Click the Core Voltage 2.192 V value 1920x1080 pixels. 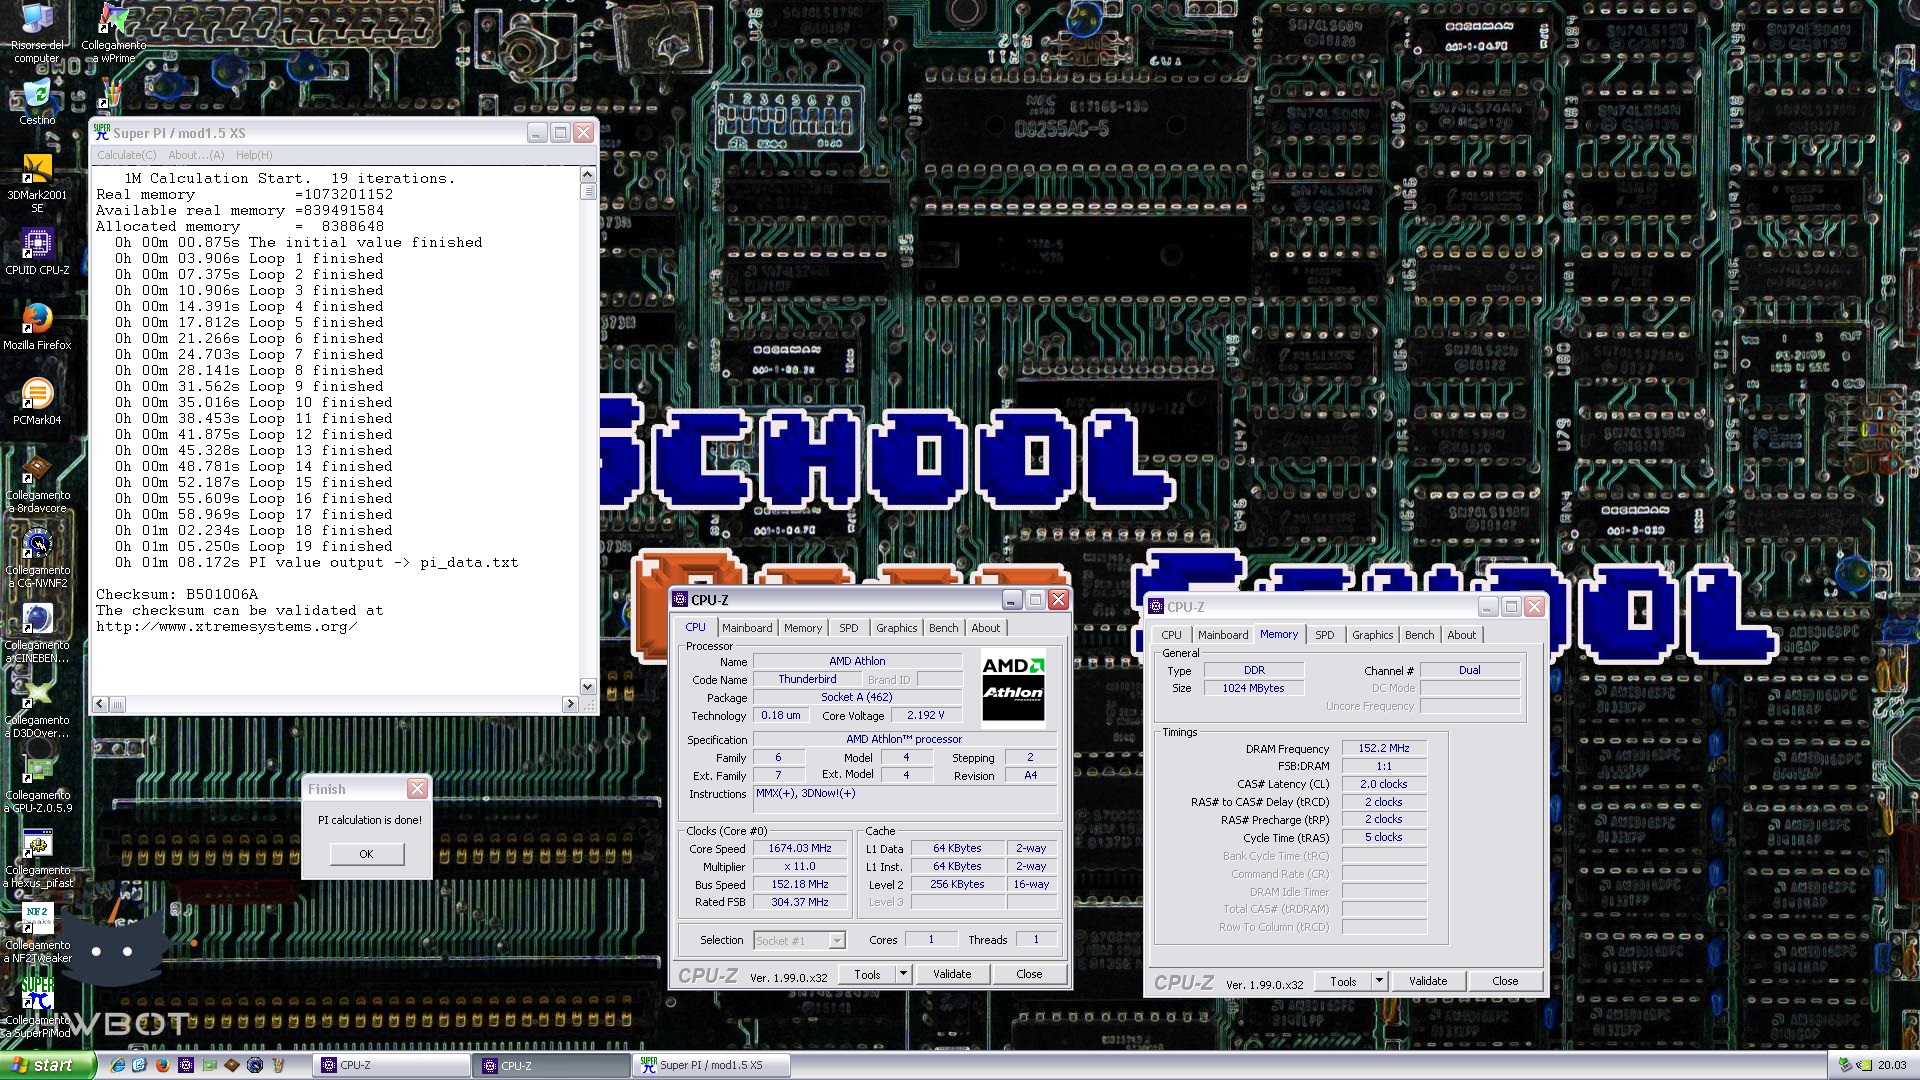pos(925,715)
